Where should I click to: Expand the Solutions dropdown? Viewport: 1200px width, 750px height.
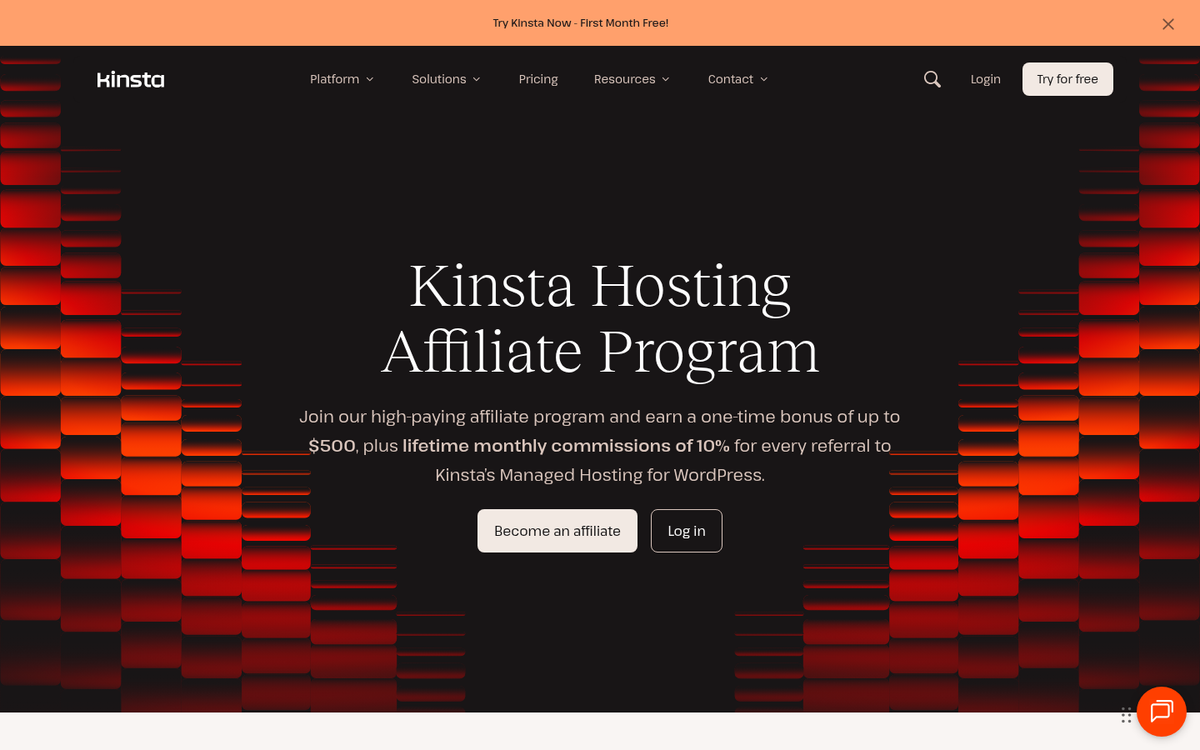click(445, 79)
